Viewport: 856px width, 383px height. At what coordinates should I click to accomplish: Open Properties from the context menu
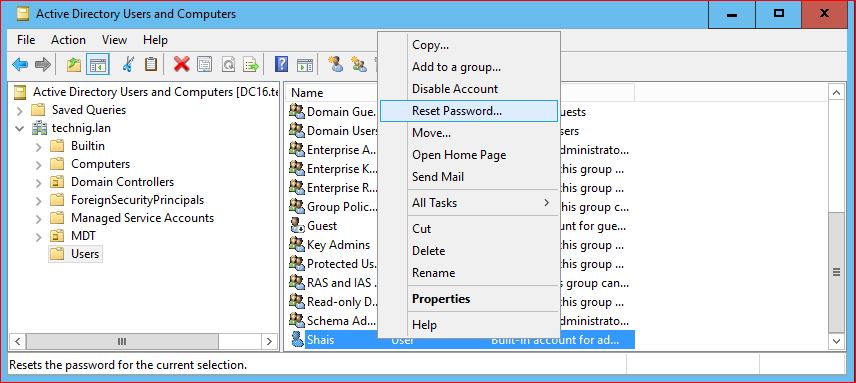(469, 298)
